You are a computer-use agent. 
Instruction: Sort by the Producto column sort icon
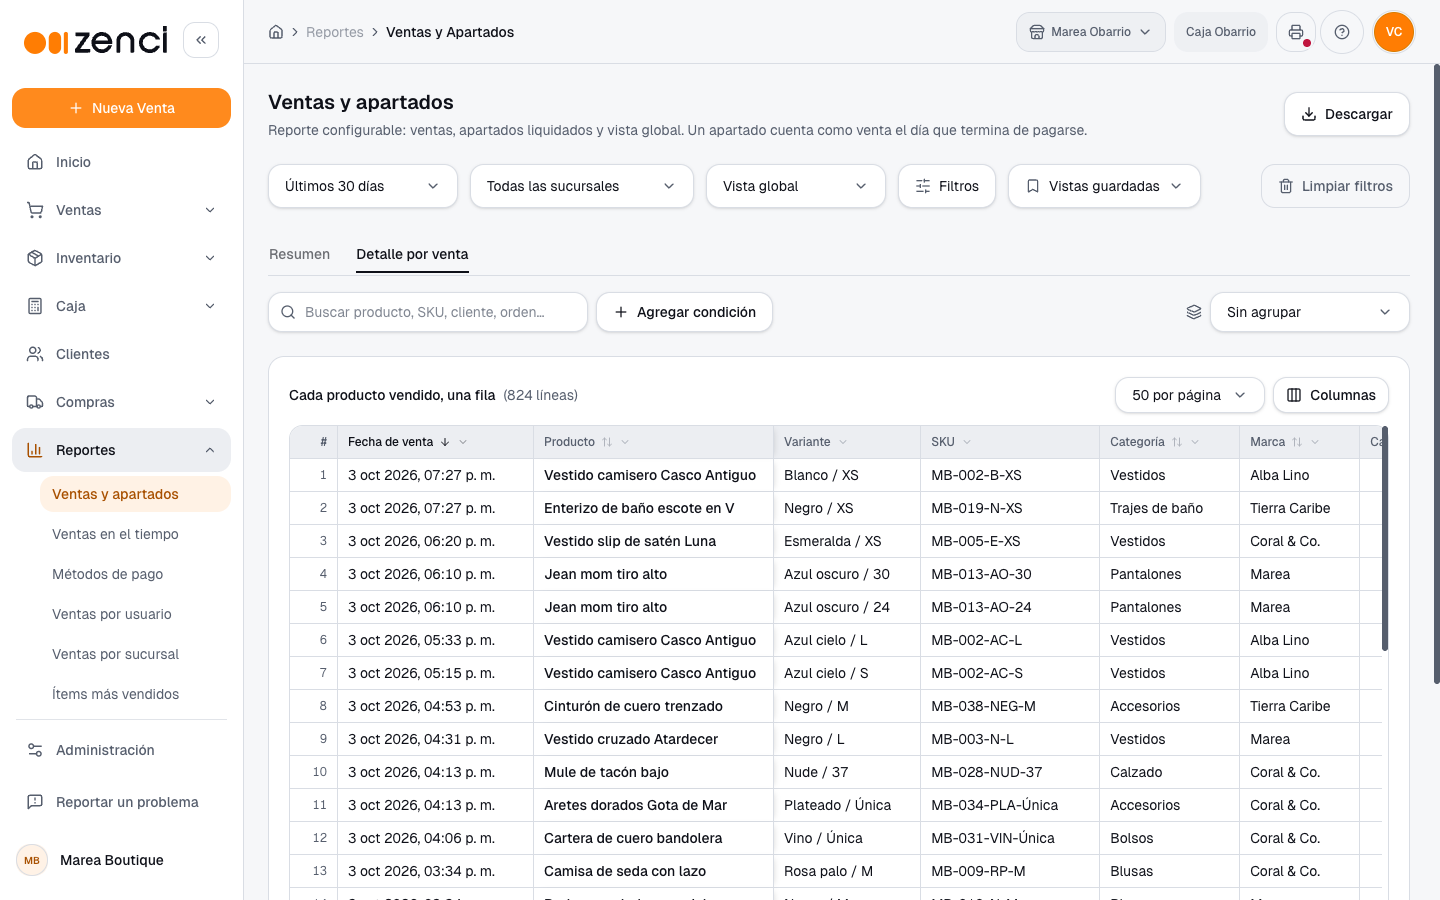pyautogui.click(x=607, y=442)
